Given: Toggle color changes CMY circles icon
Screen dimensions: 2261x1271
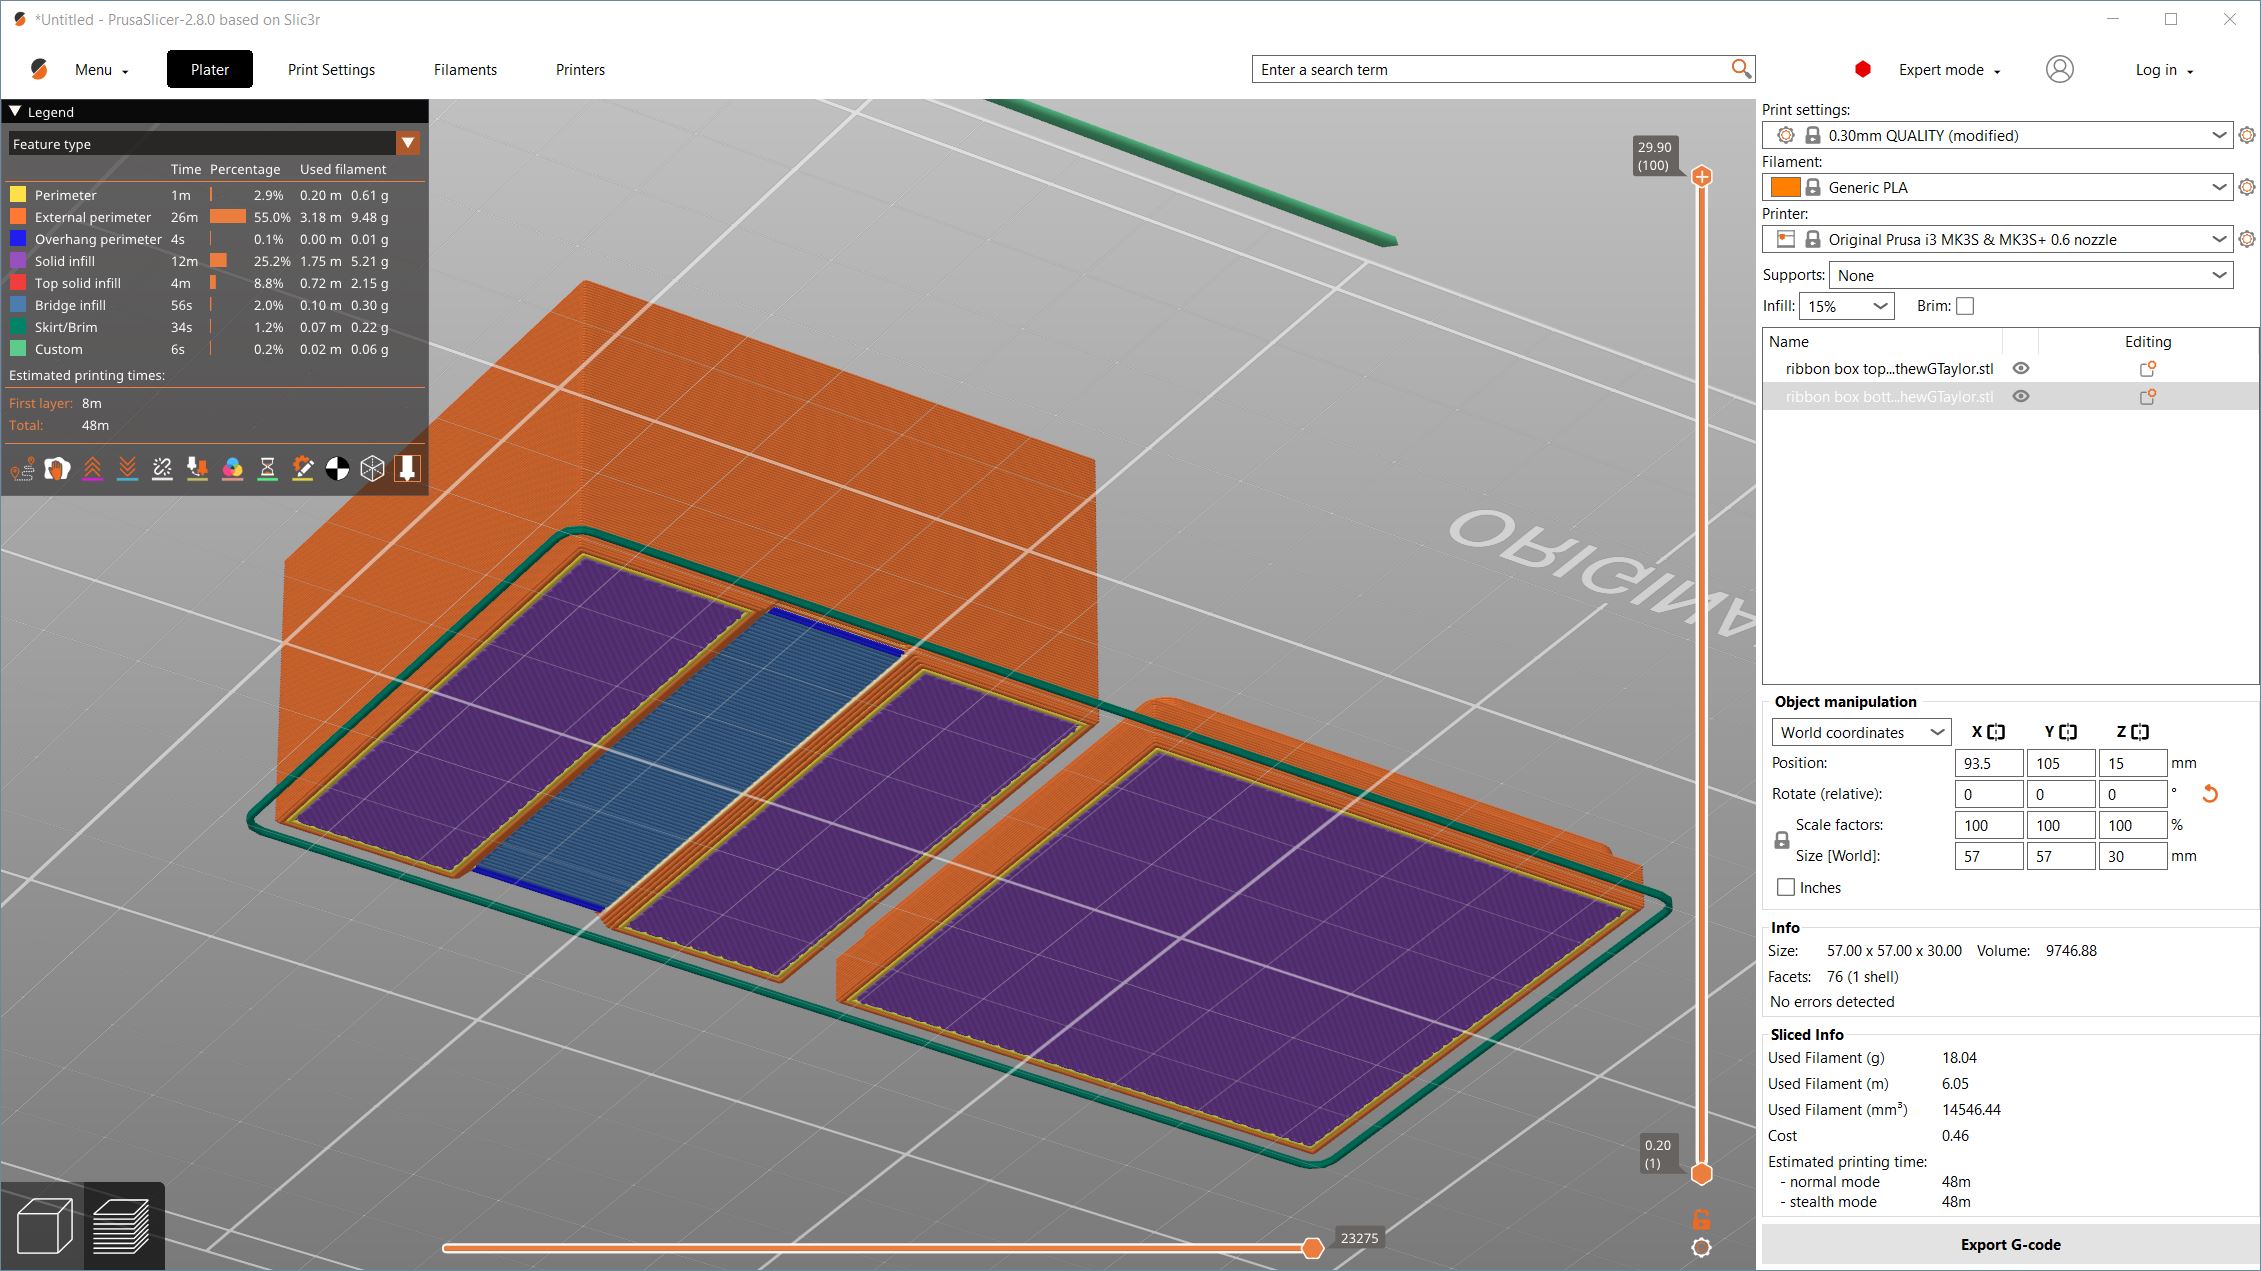Looking at the screenshot, I should click(232, 468).
